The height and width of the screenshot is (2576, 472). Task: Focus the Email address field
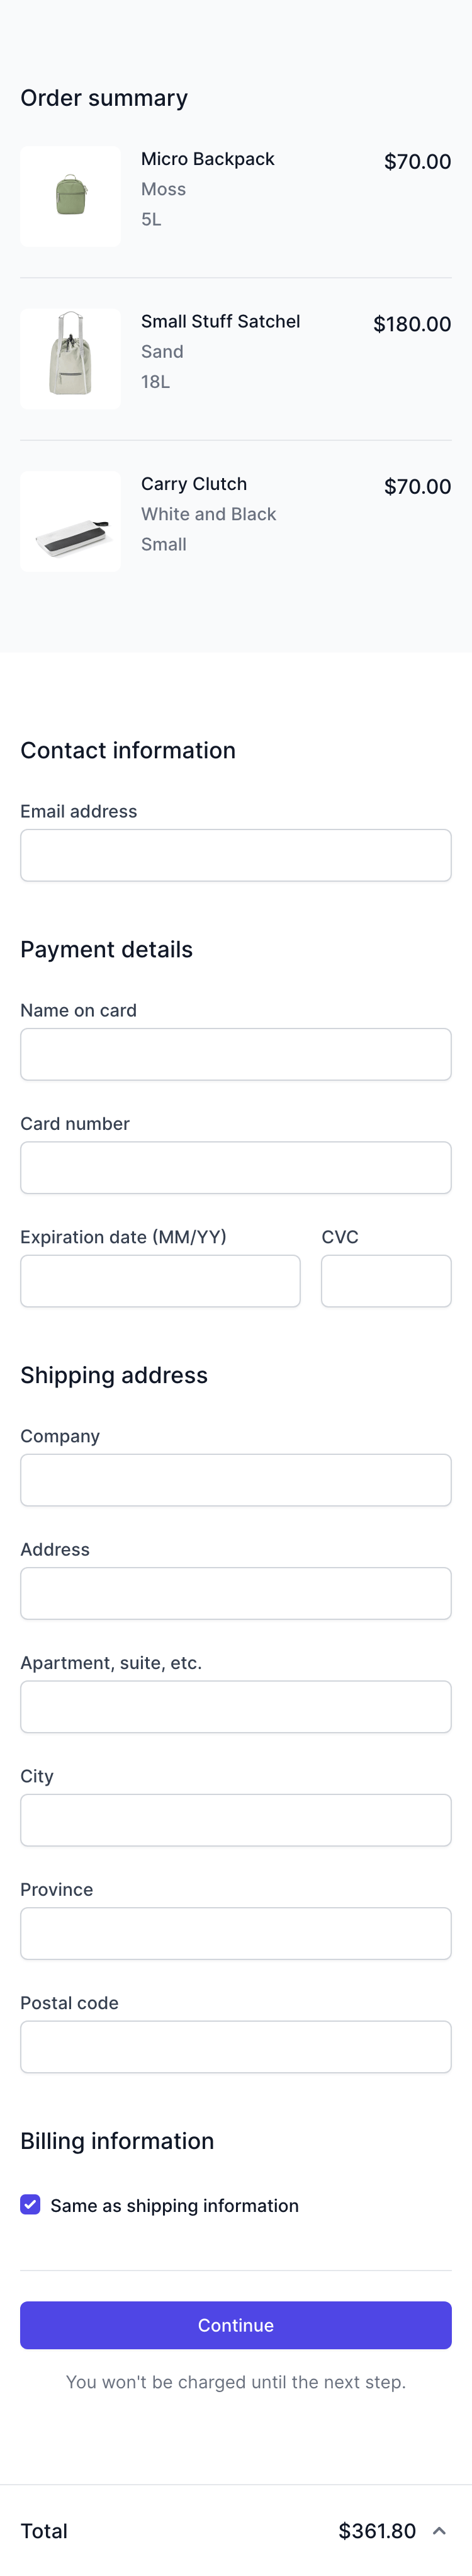tap(236, 855)
